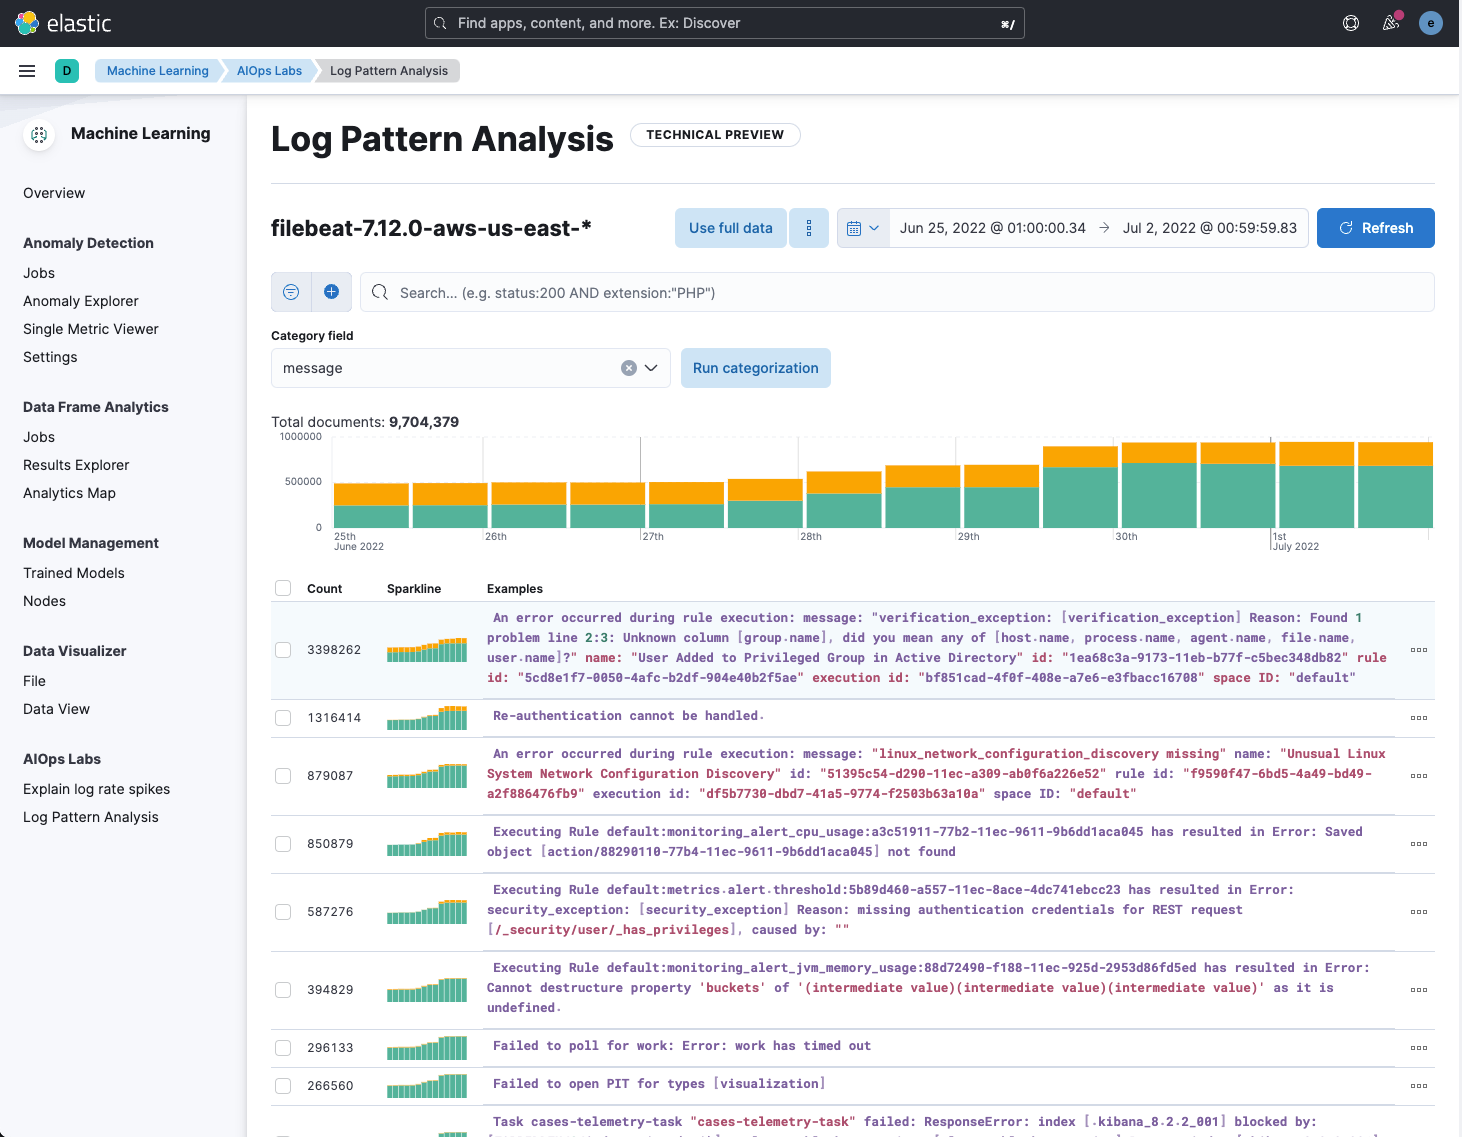Image resolution: width=1462 pixels, height=1137 pixels.
Task: Click the Refresh button
Action: click(1376, 228)
